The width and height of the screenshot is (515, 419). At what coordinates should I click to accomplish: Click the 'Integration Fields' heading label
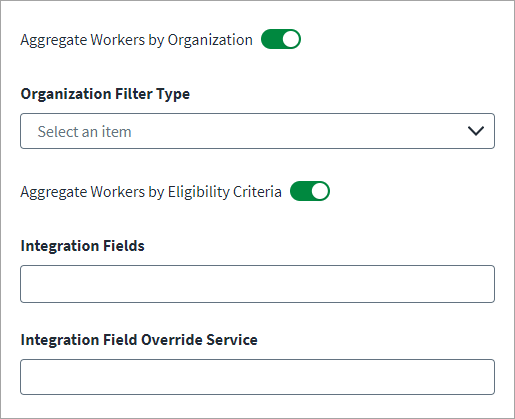click(82, 246)
